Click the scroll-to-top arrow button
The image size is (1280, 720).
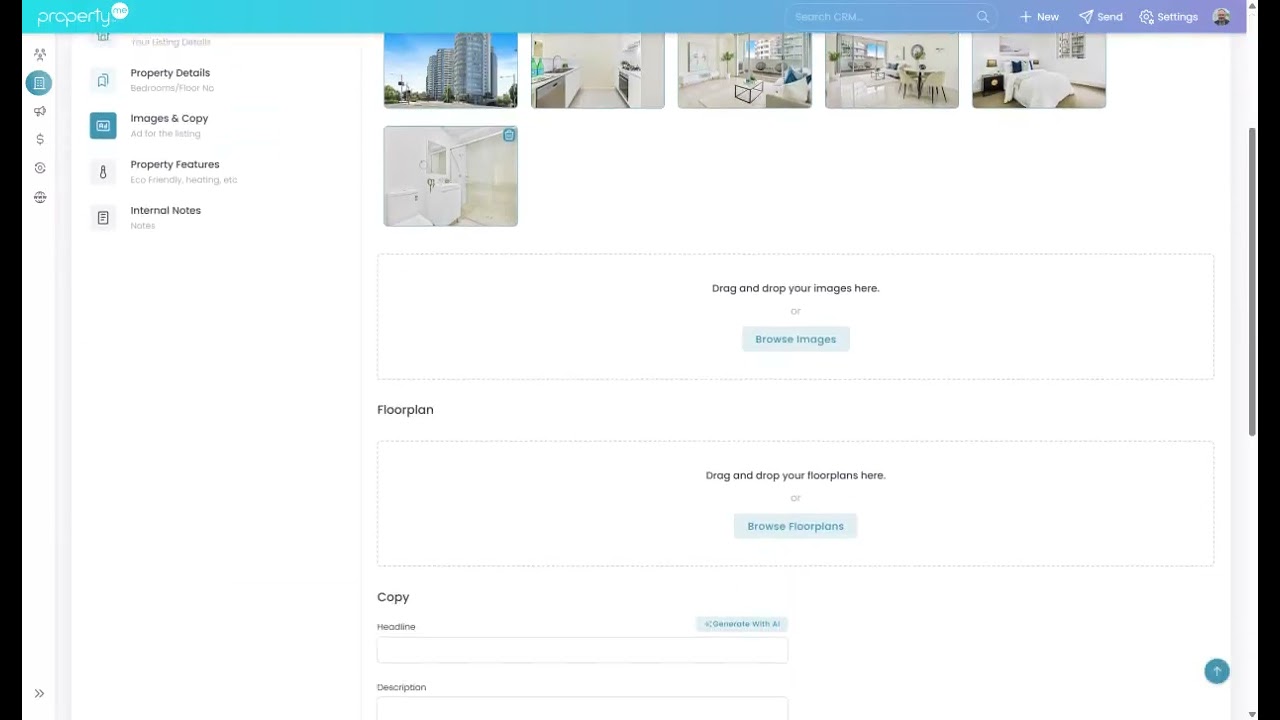[1217, 671]
